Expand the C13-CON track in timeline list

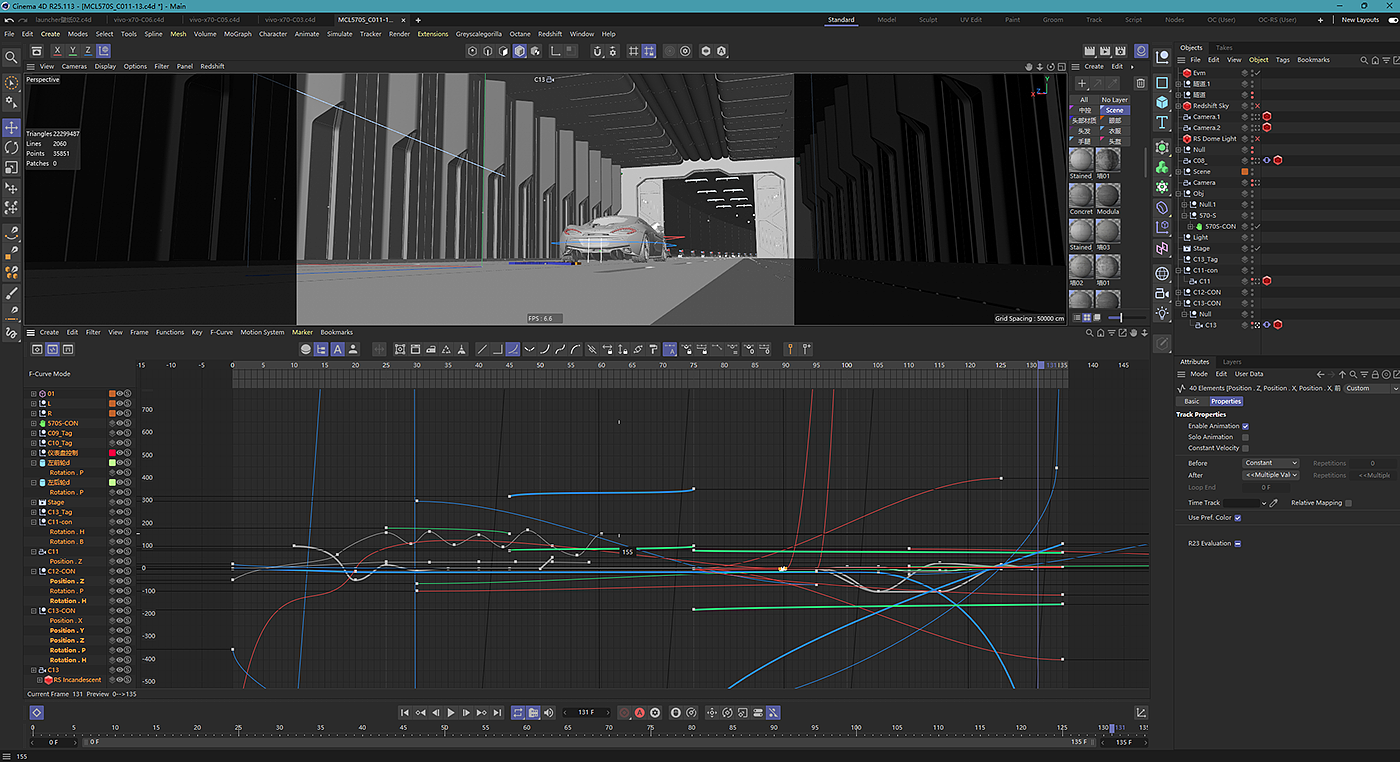(x=34, y=610)
